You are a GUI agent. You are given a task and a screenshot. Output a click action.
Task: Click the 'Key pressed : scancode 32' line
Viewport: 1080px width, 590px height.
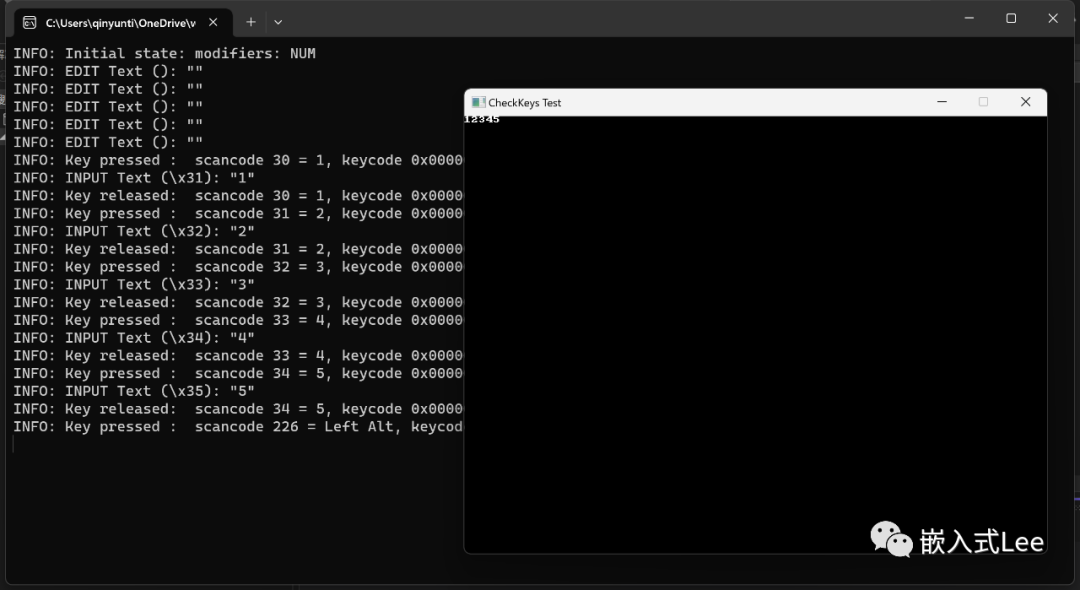(238, 266)
